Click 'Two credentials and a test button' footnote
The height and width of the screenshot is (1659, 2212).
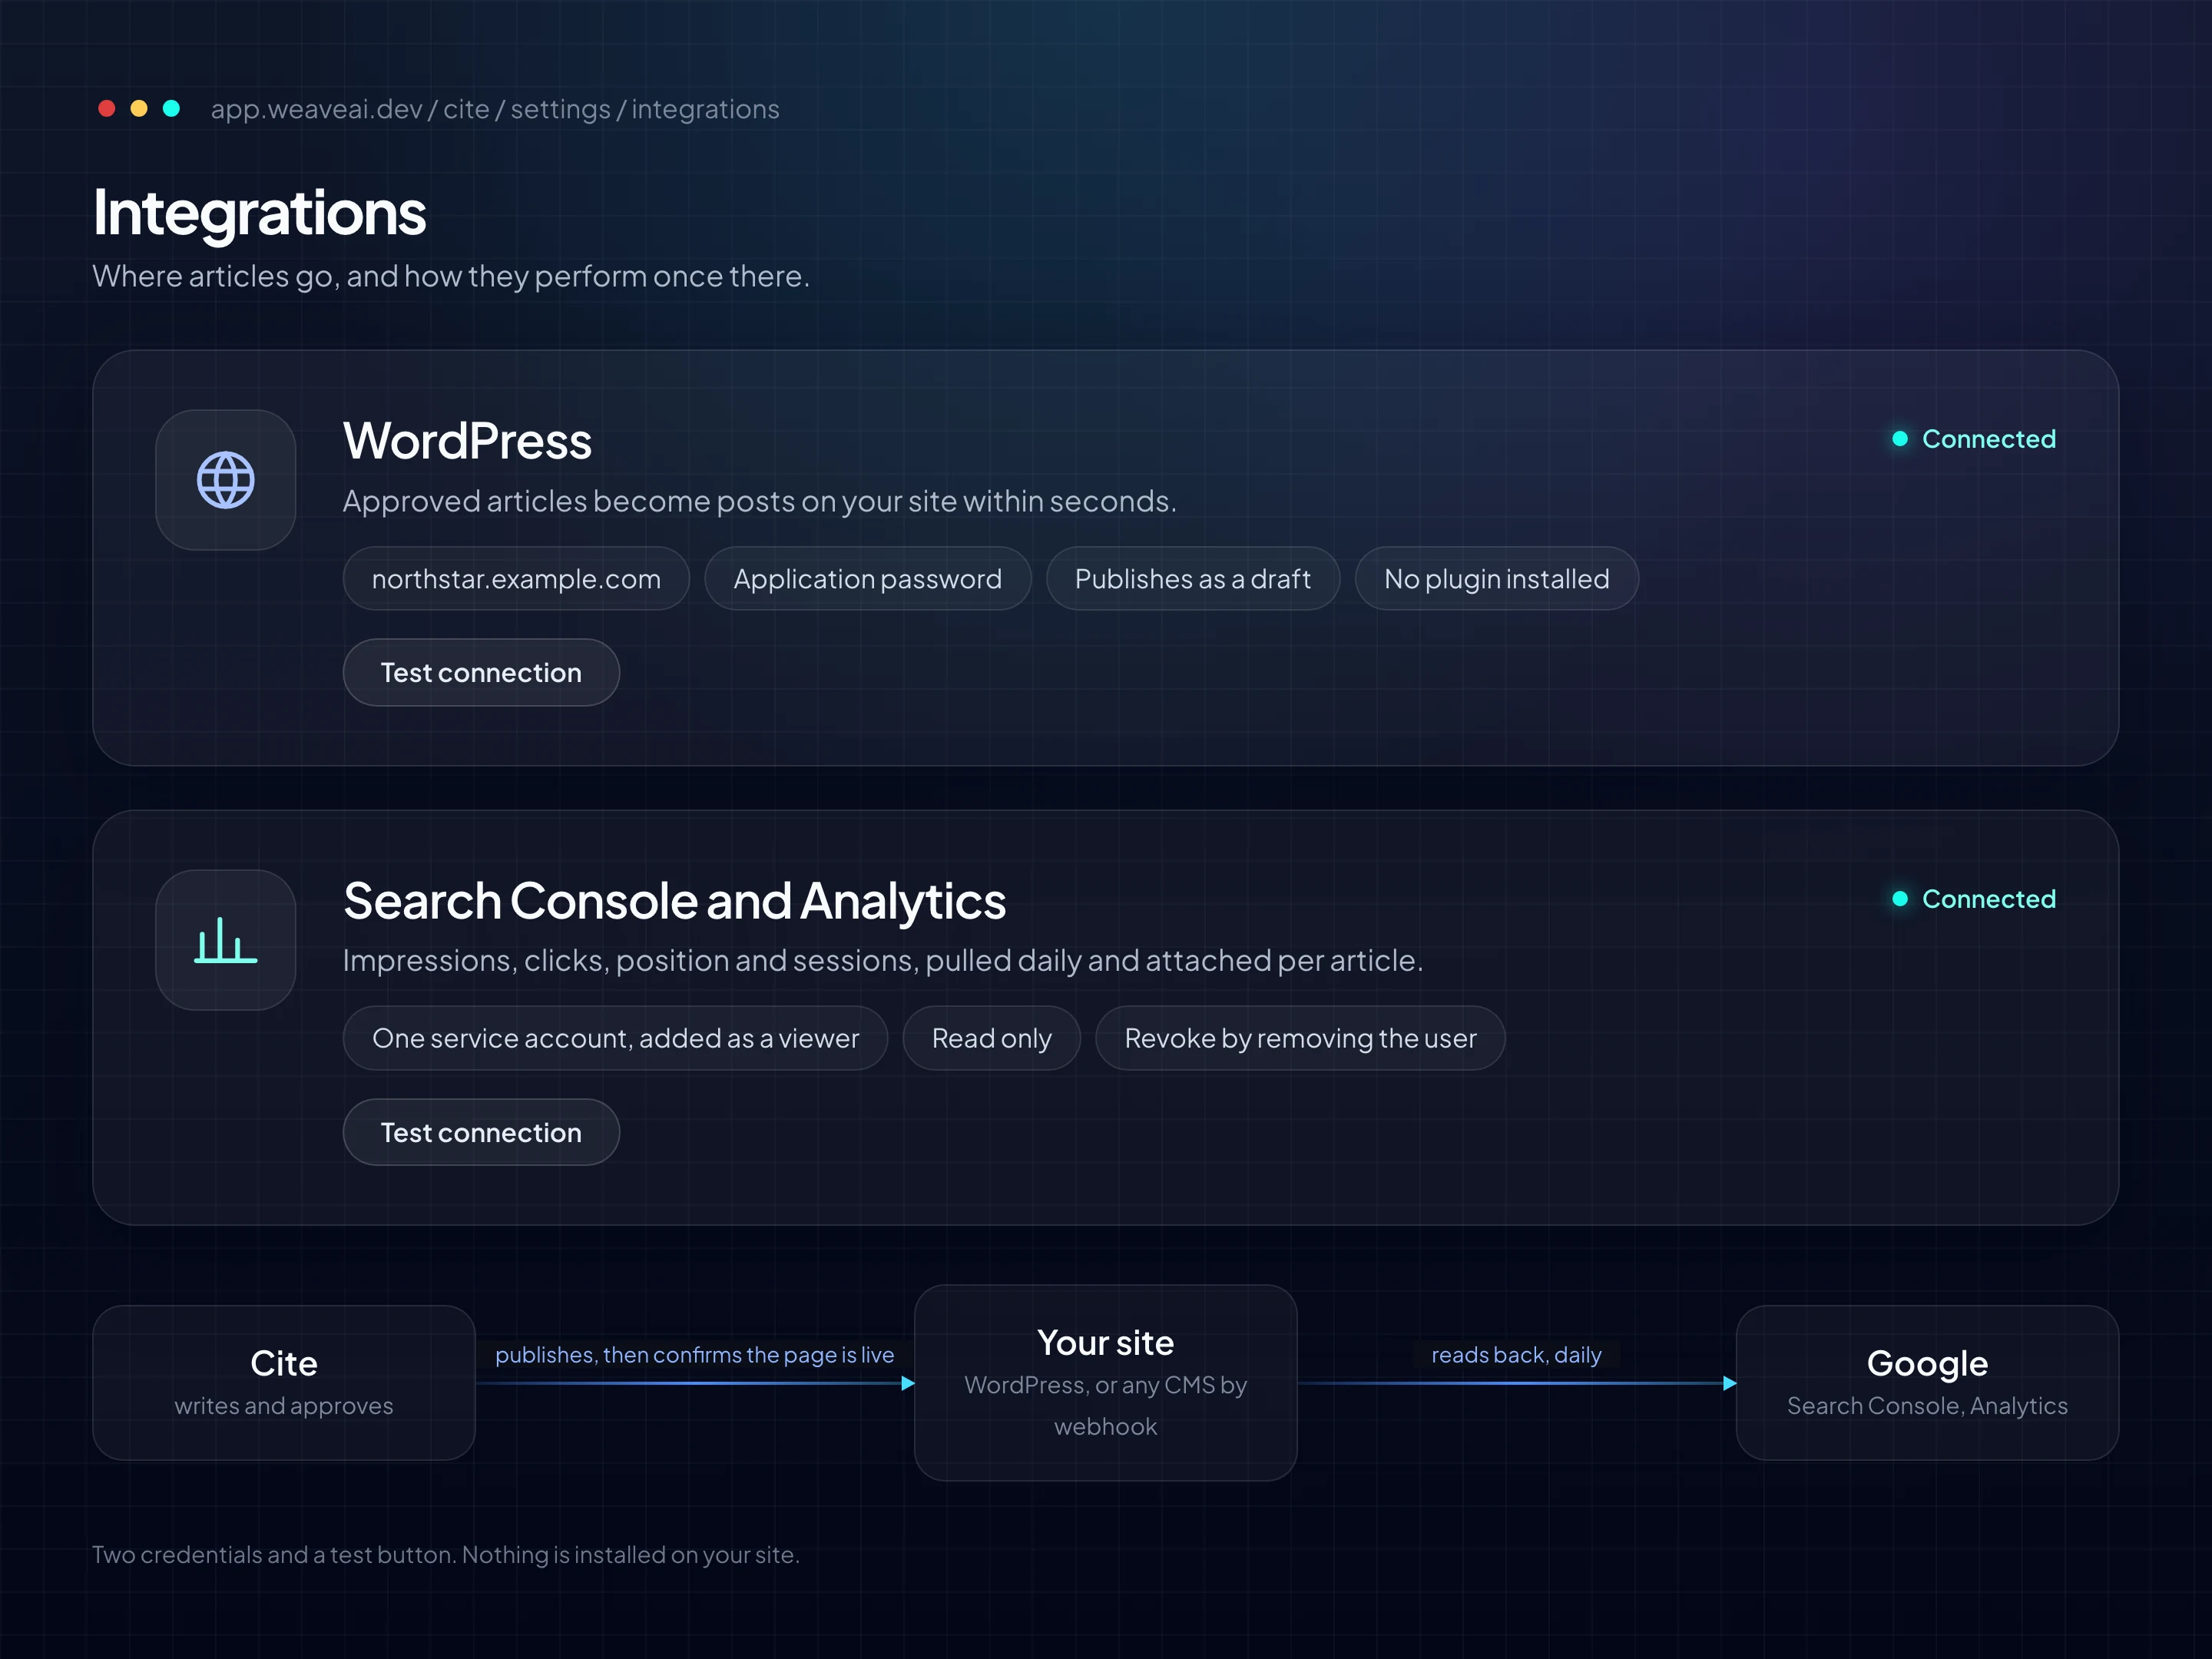tap(445, 1555)
